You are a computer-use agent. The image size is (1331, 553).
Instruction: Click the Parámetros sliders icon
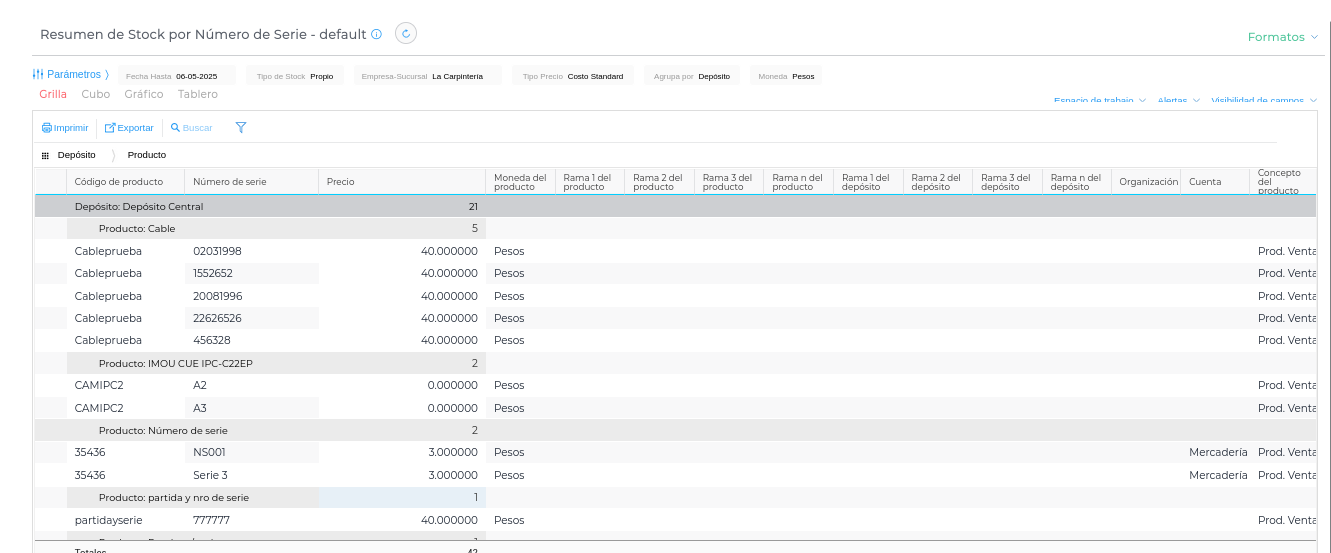tap(38, 74)
